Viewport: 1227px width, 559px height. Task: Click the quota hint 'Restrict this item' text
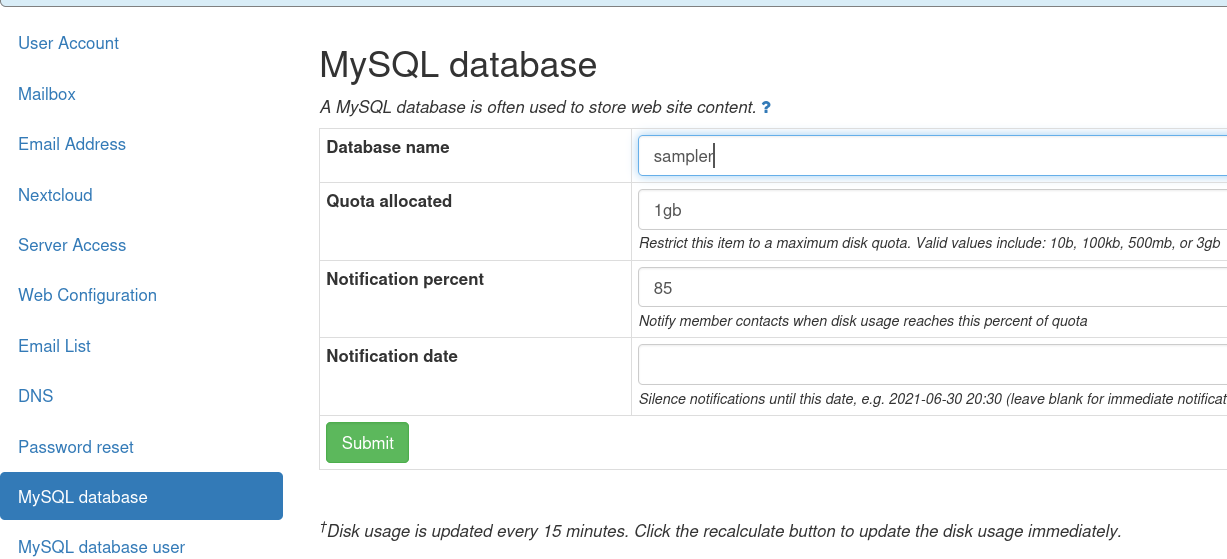(x=930, y=243)
